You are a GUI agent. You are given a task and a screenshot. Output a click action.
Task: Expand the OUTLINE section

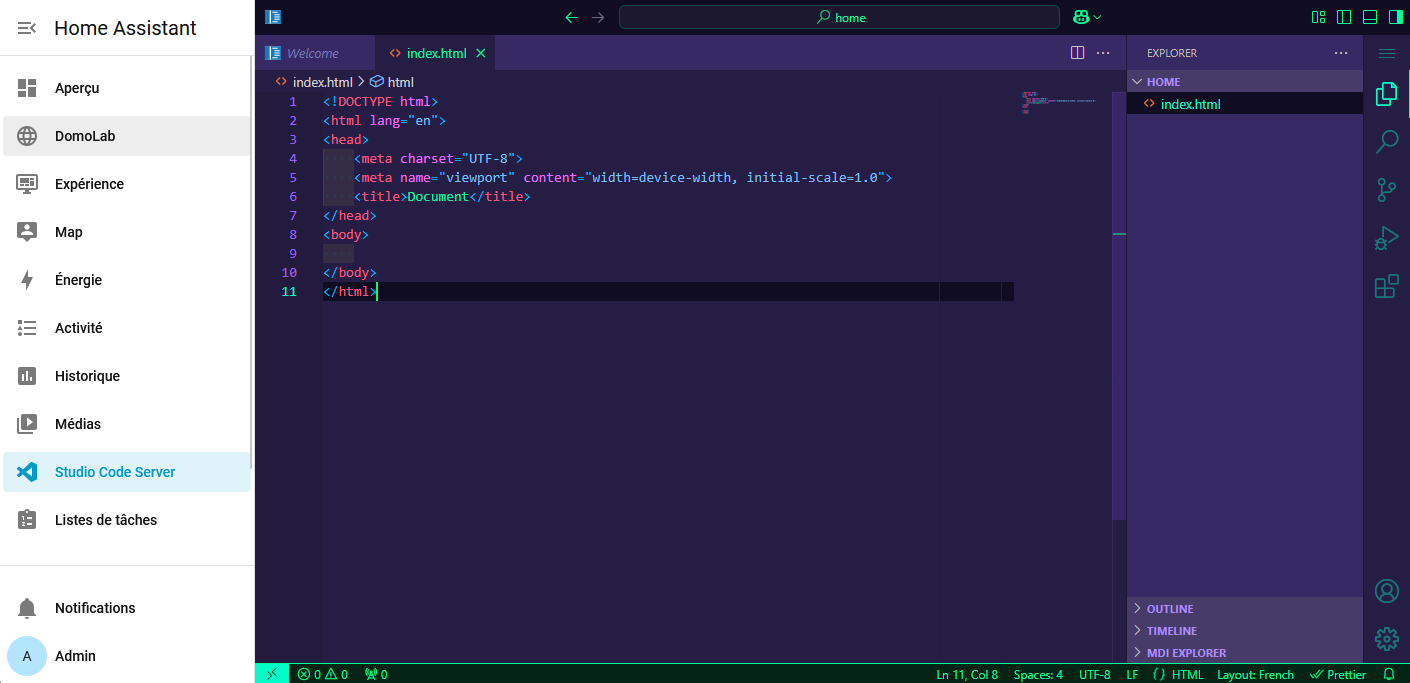point(1169,609)
